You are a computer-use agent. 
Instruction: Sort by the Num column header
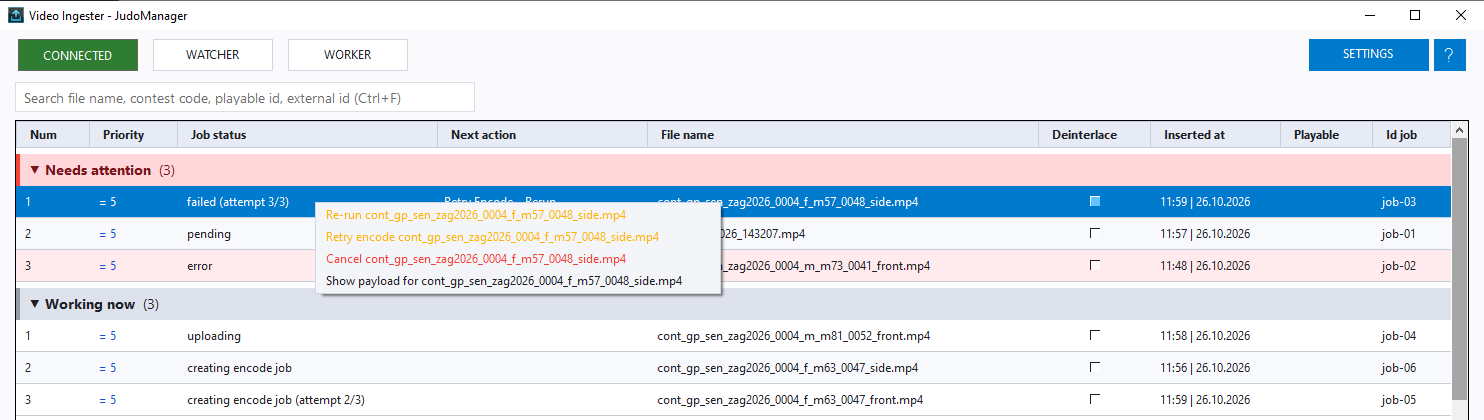point(54,135)
